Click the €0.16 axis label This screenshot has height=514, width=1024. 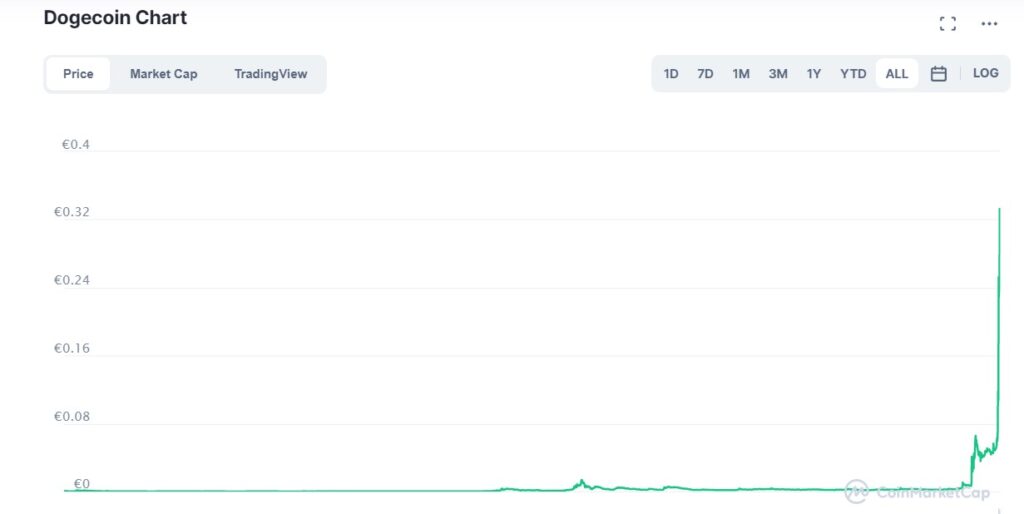(x=72, y=348)
